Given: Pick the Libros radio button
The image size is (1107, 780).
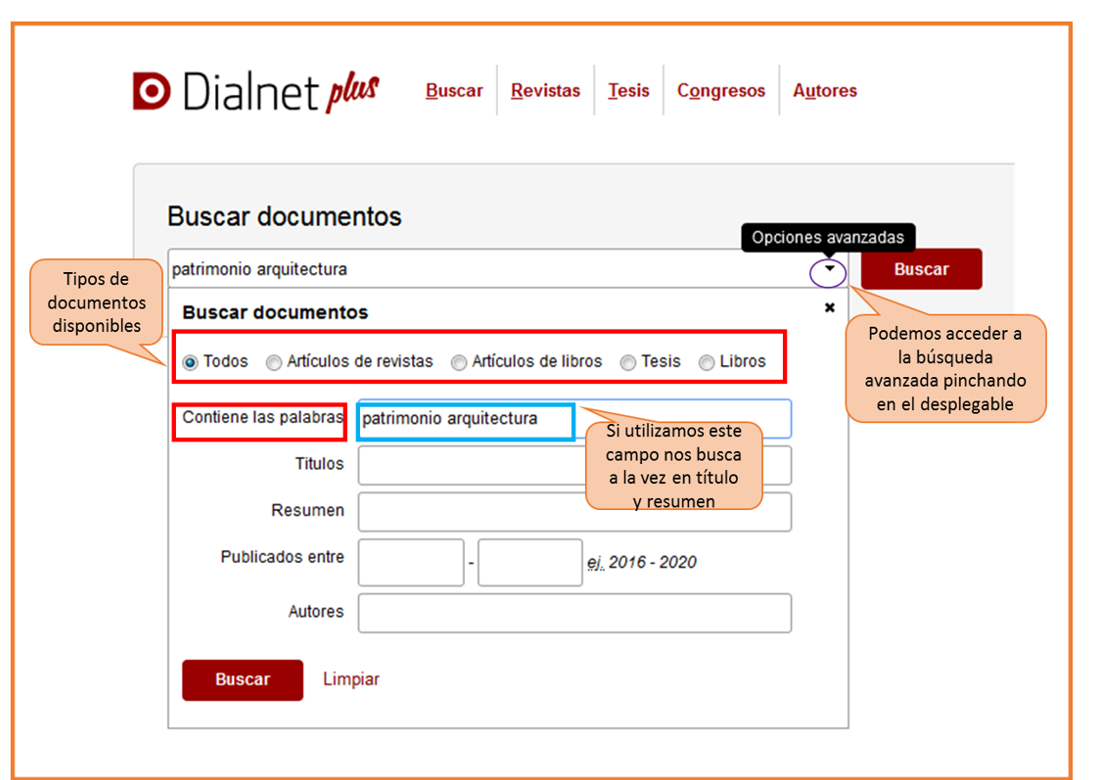Looking at the screenshot, I should pyautogui.click(x=707, y=363).
